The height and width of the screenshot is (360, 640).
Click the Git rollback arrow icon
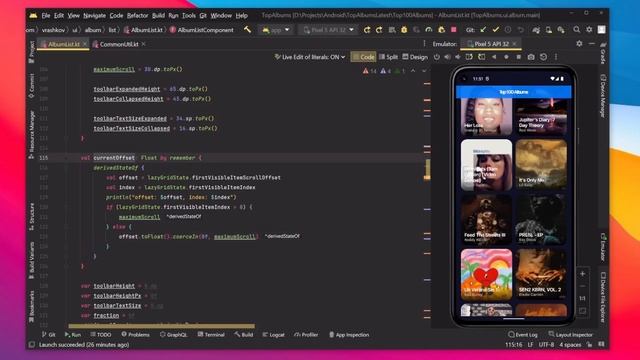coord(520,30)
